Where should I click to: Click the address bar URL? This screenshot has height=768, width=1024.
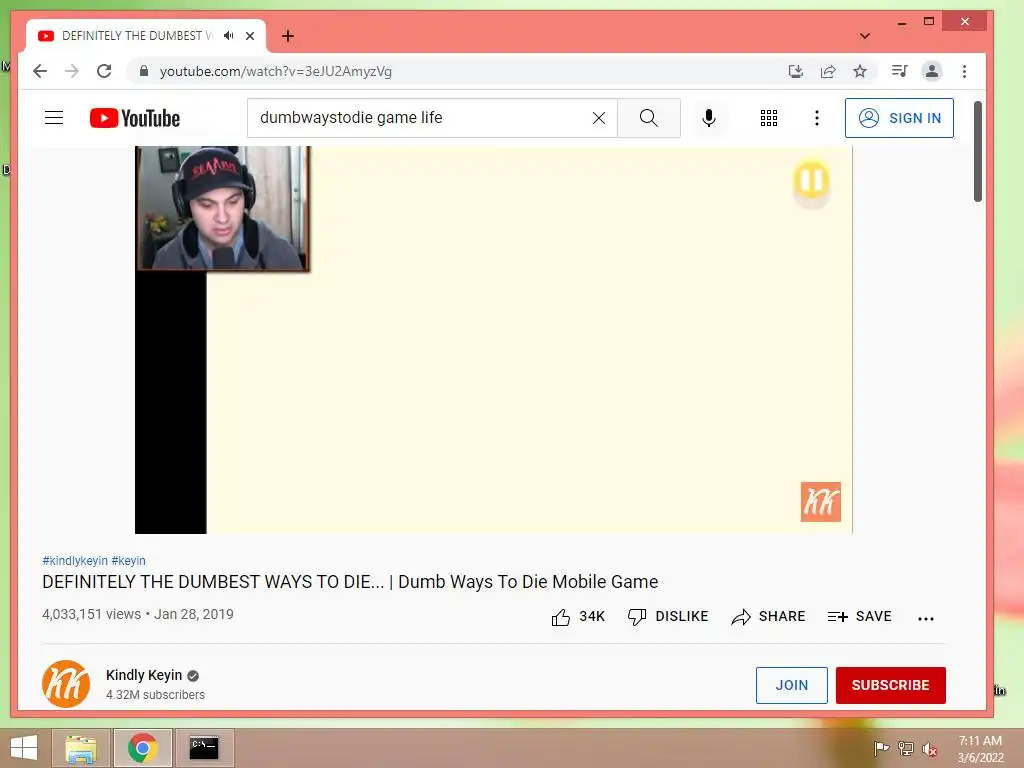pos(276,71)
